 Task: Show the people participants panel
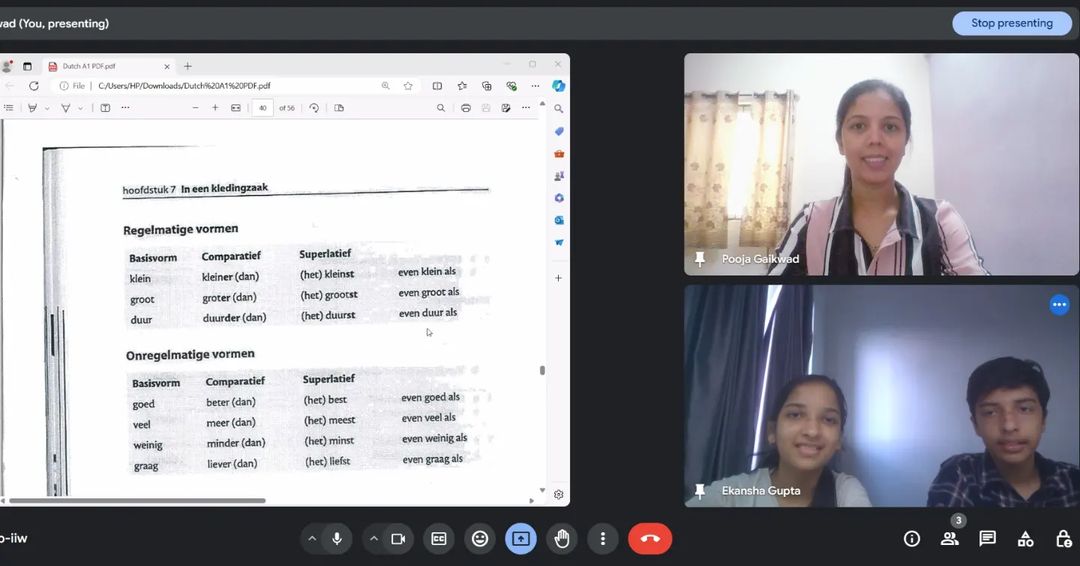(950, 538)
